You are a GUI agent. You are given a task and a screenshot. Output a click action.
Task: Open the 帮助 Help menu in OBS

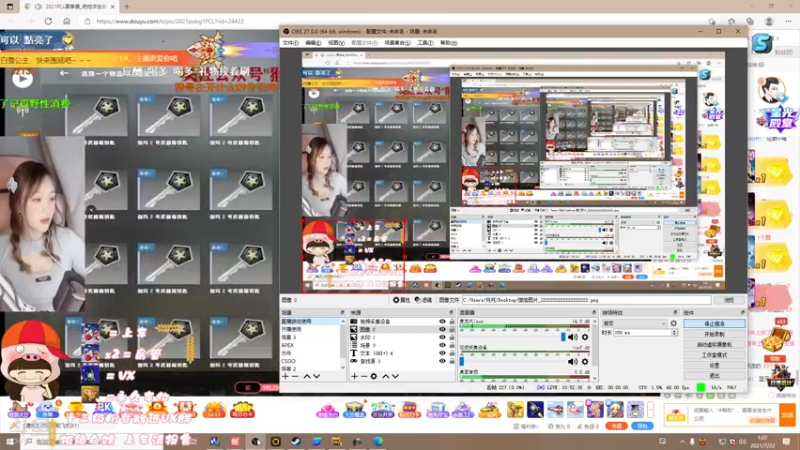coord(448,43)
